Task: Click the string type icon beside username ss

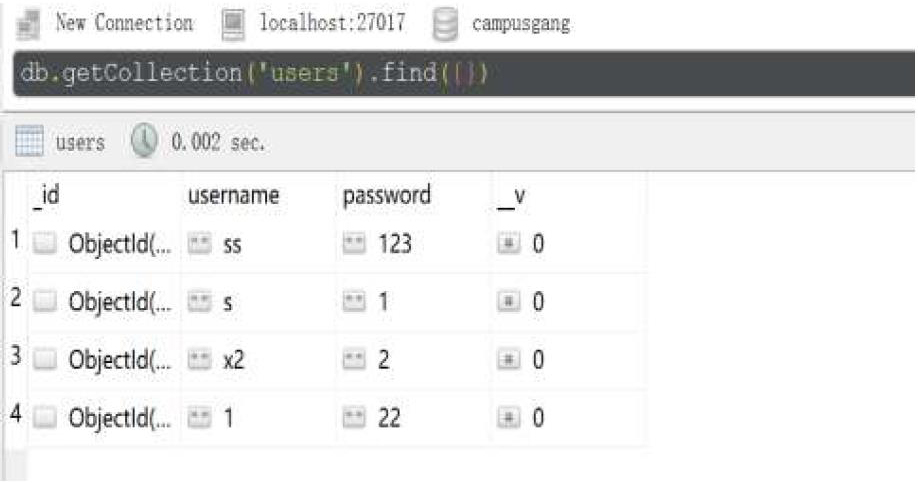Action: 199,244
